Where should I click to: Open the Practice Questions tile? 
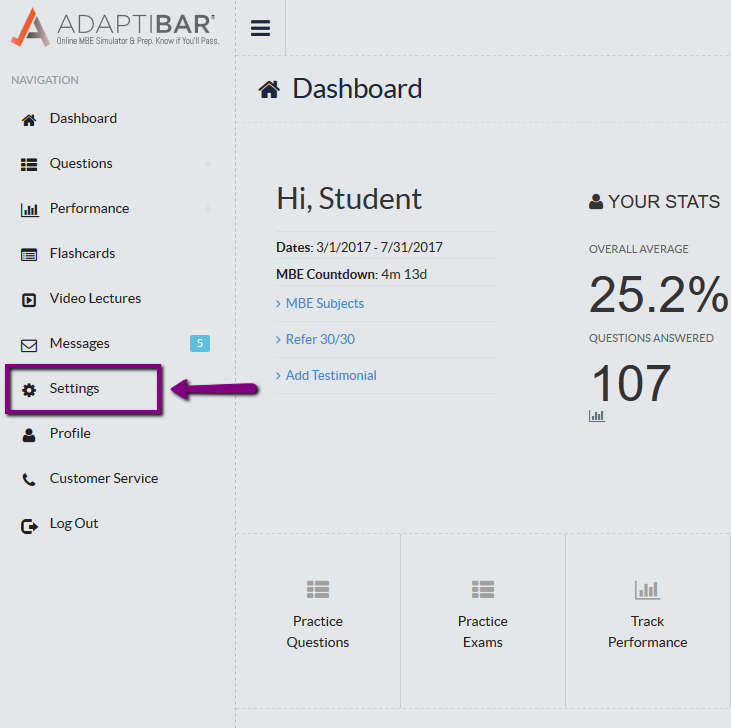[x=318, y=620]
